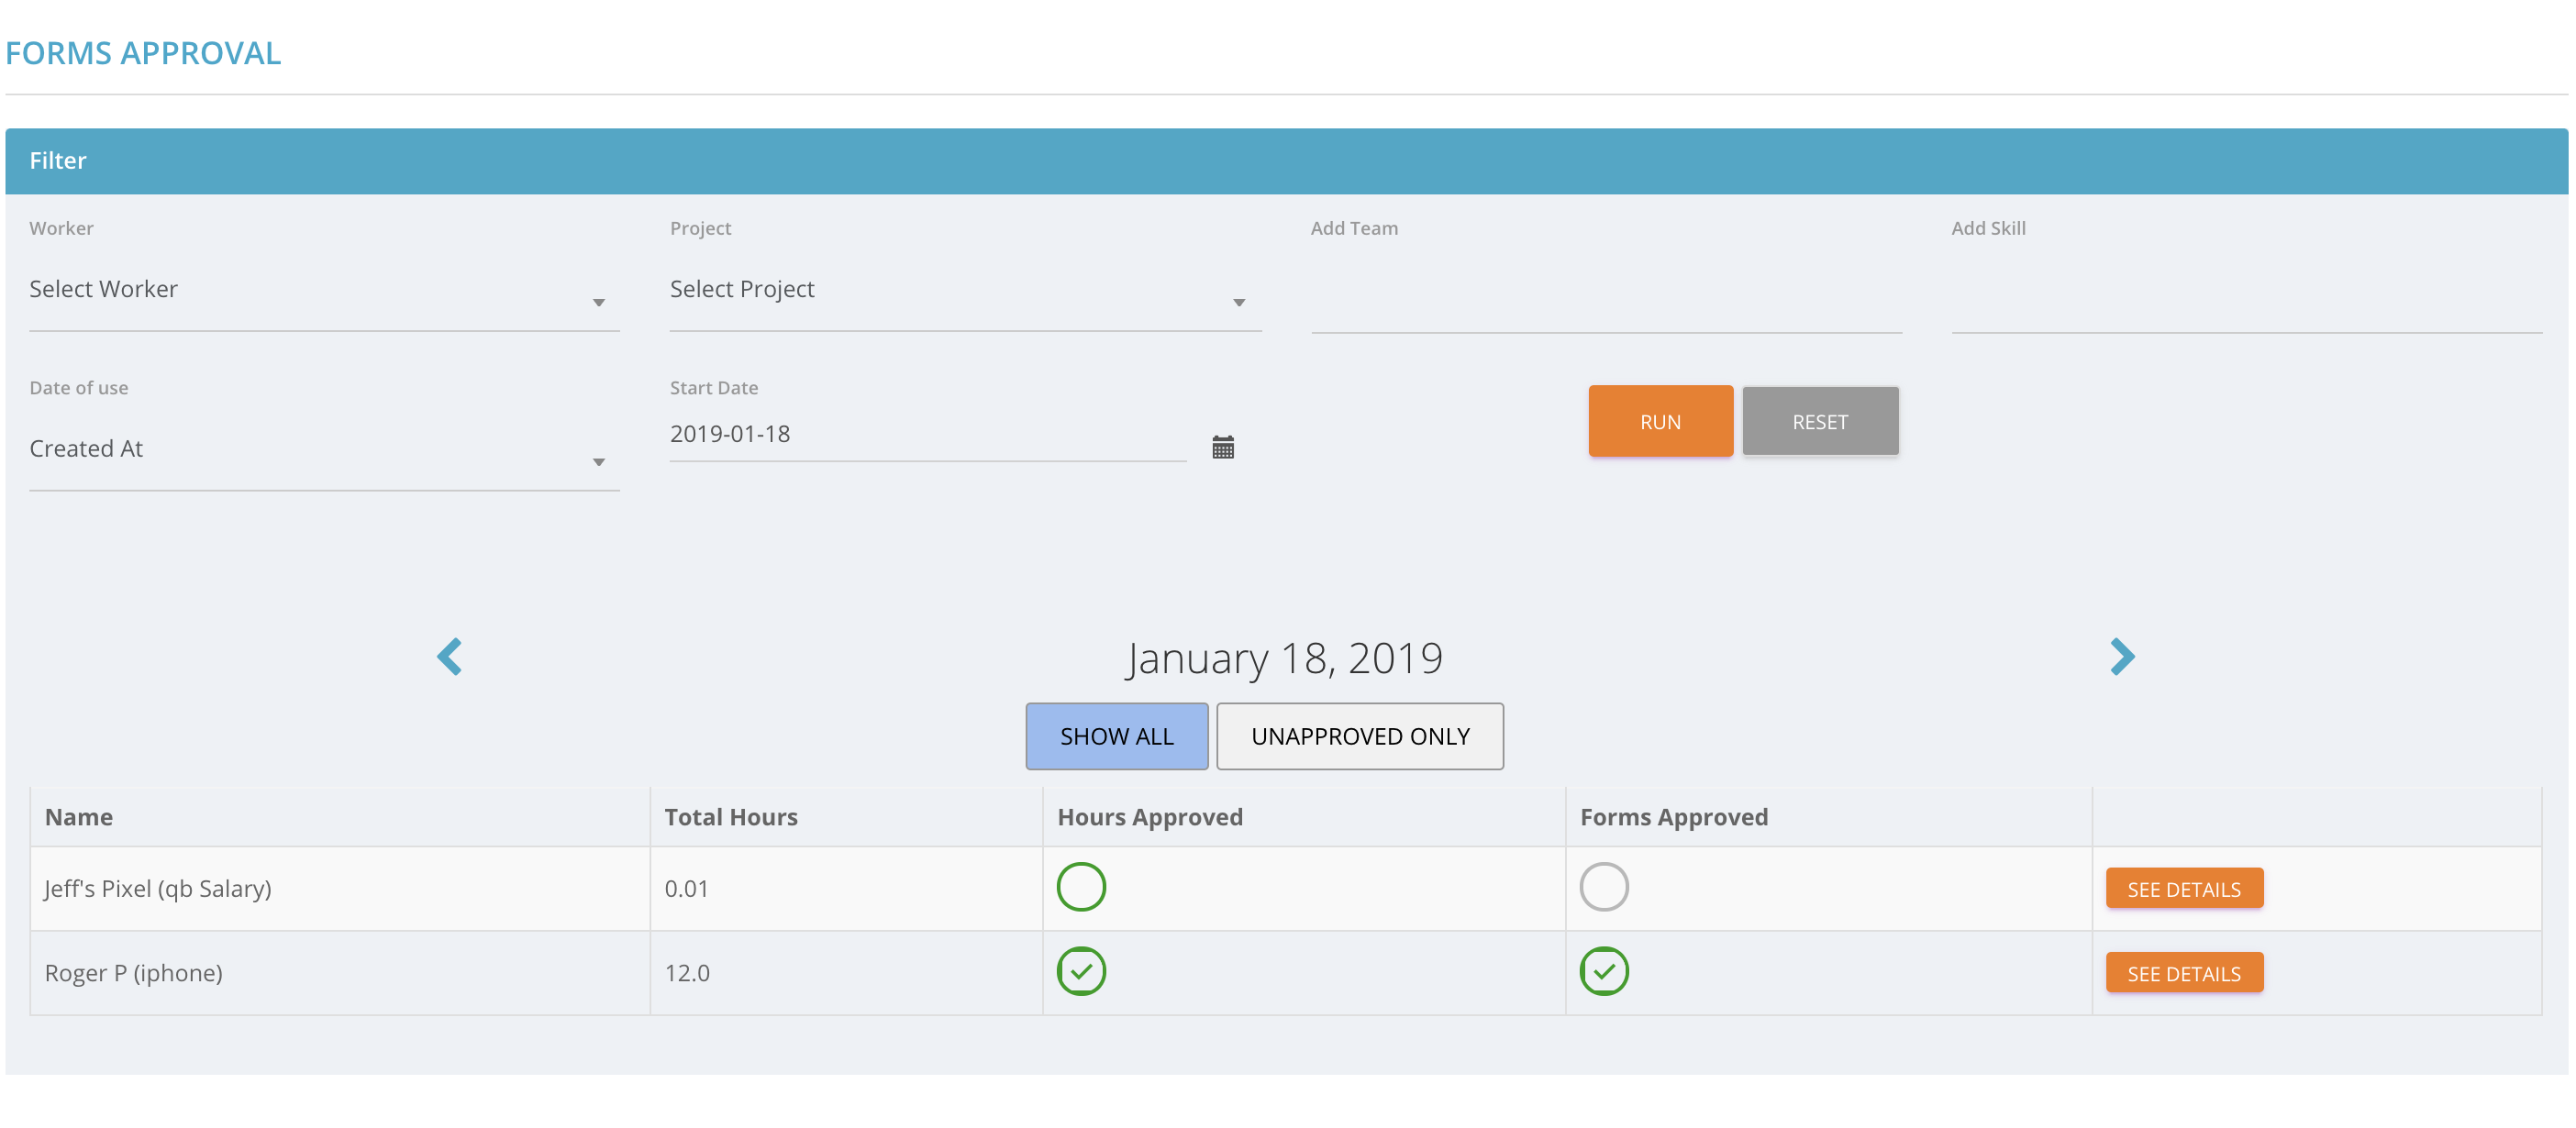This screenshot has width=2576, height=1128.
Task: Click into the Add Skill field
Action: click(x=2245, y=300)
